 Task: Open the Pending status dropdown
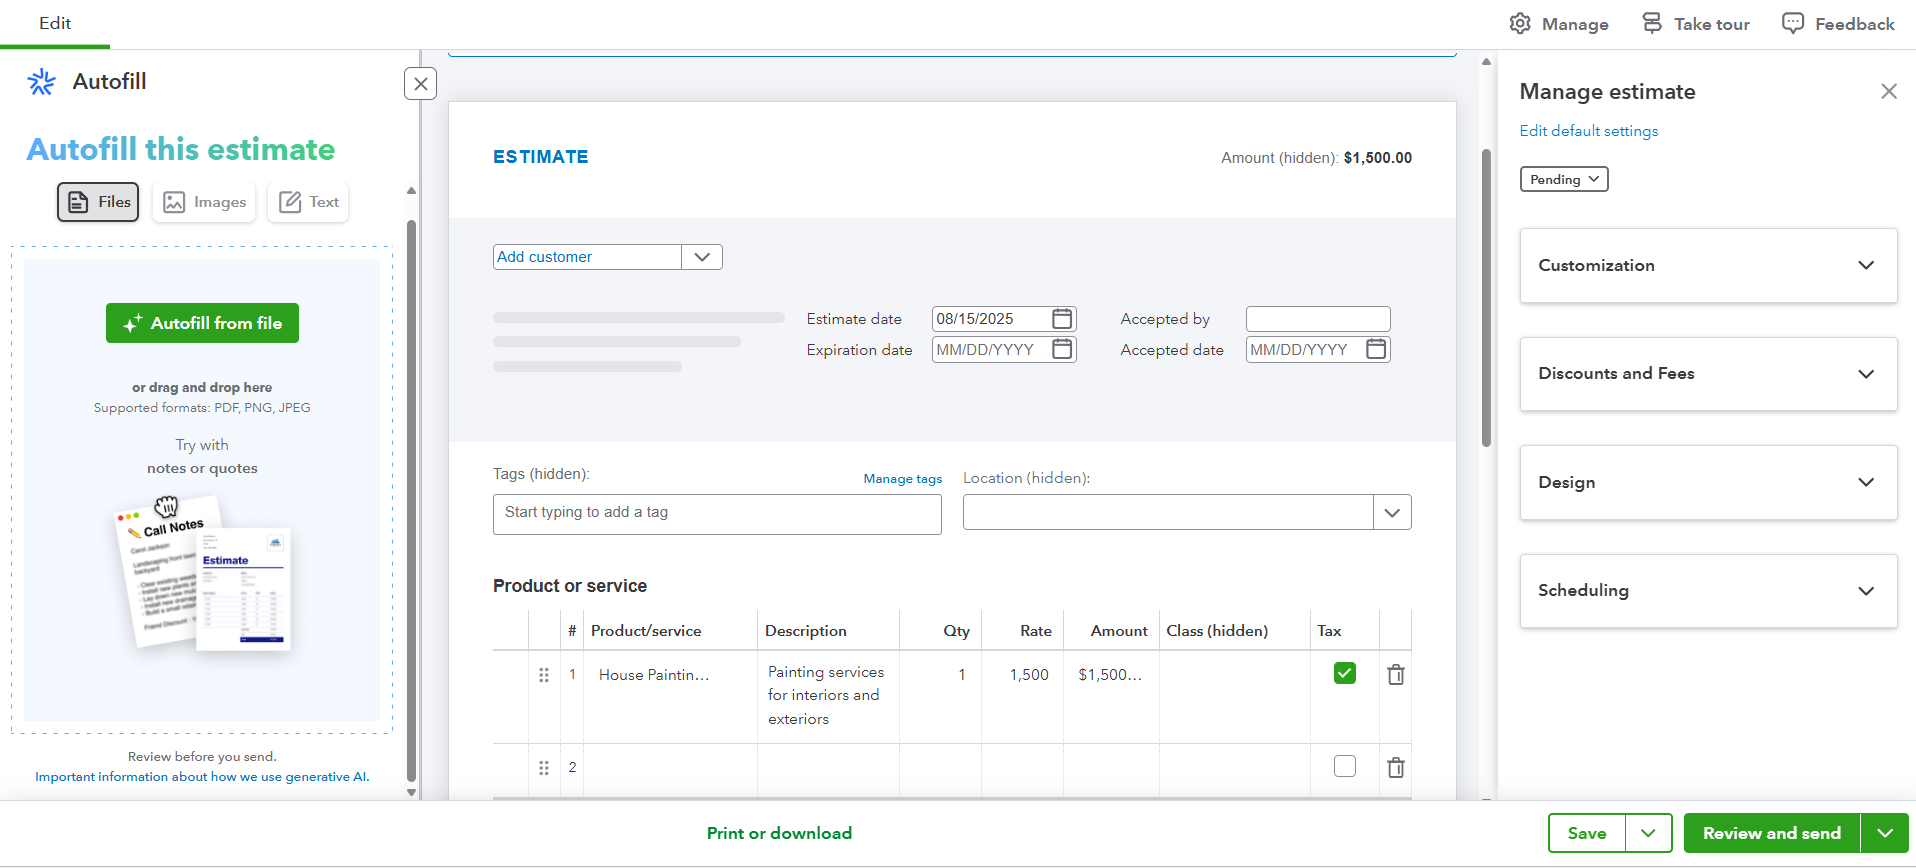(x=1564, y=180)
